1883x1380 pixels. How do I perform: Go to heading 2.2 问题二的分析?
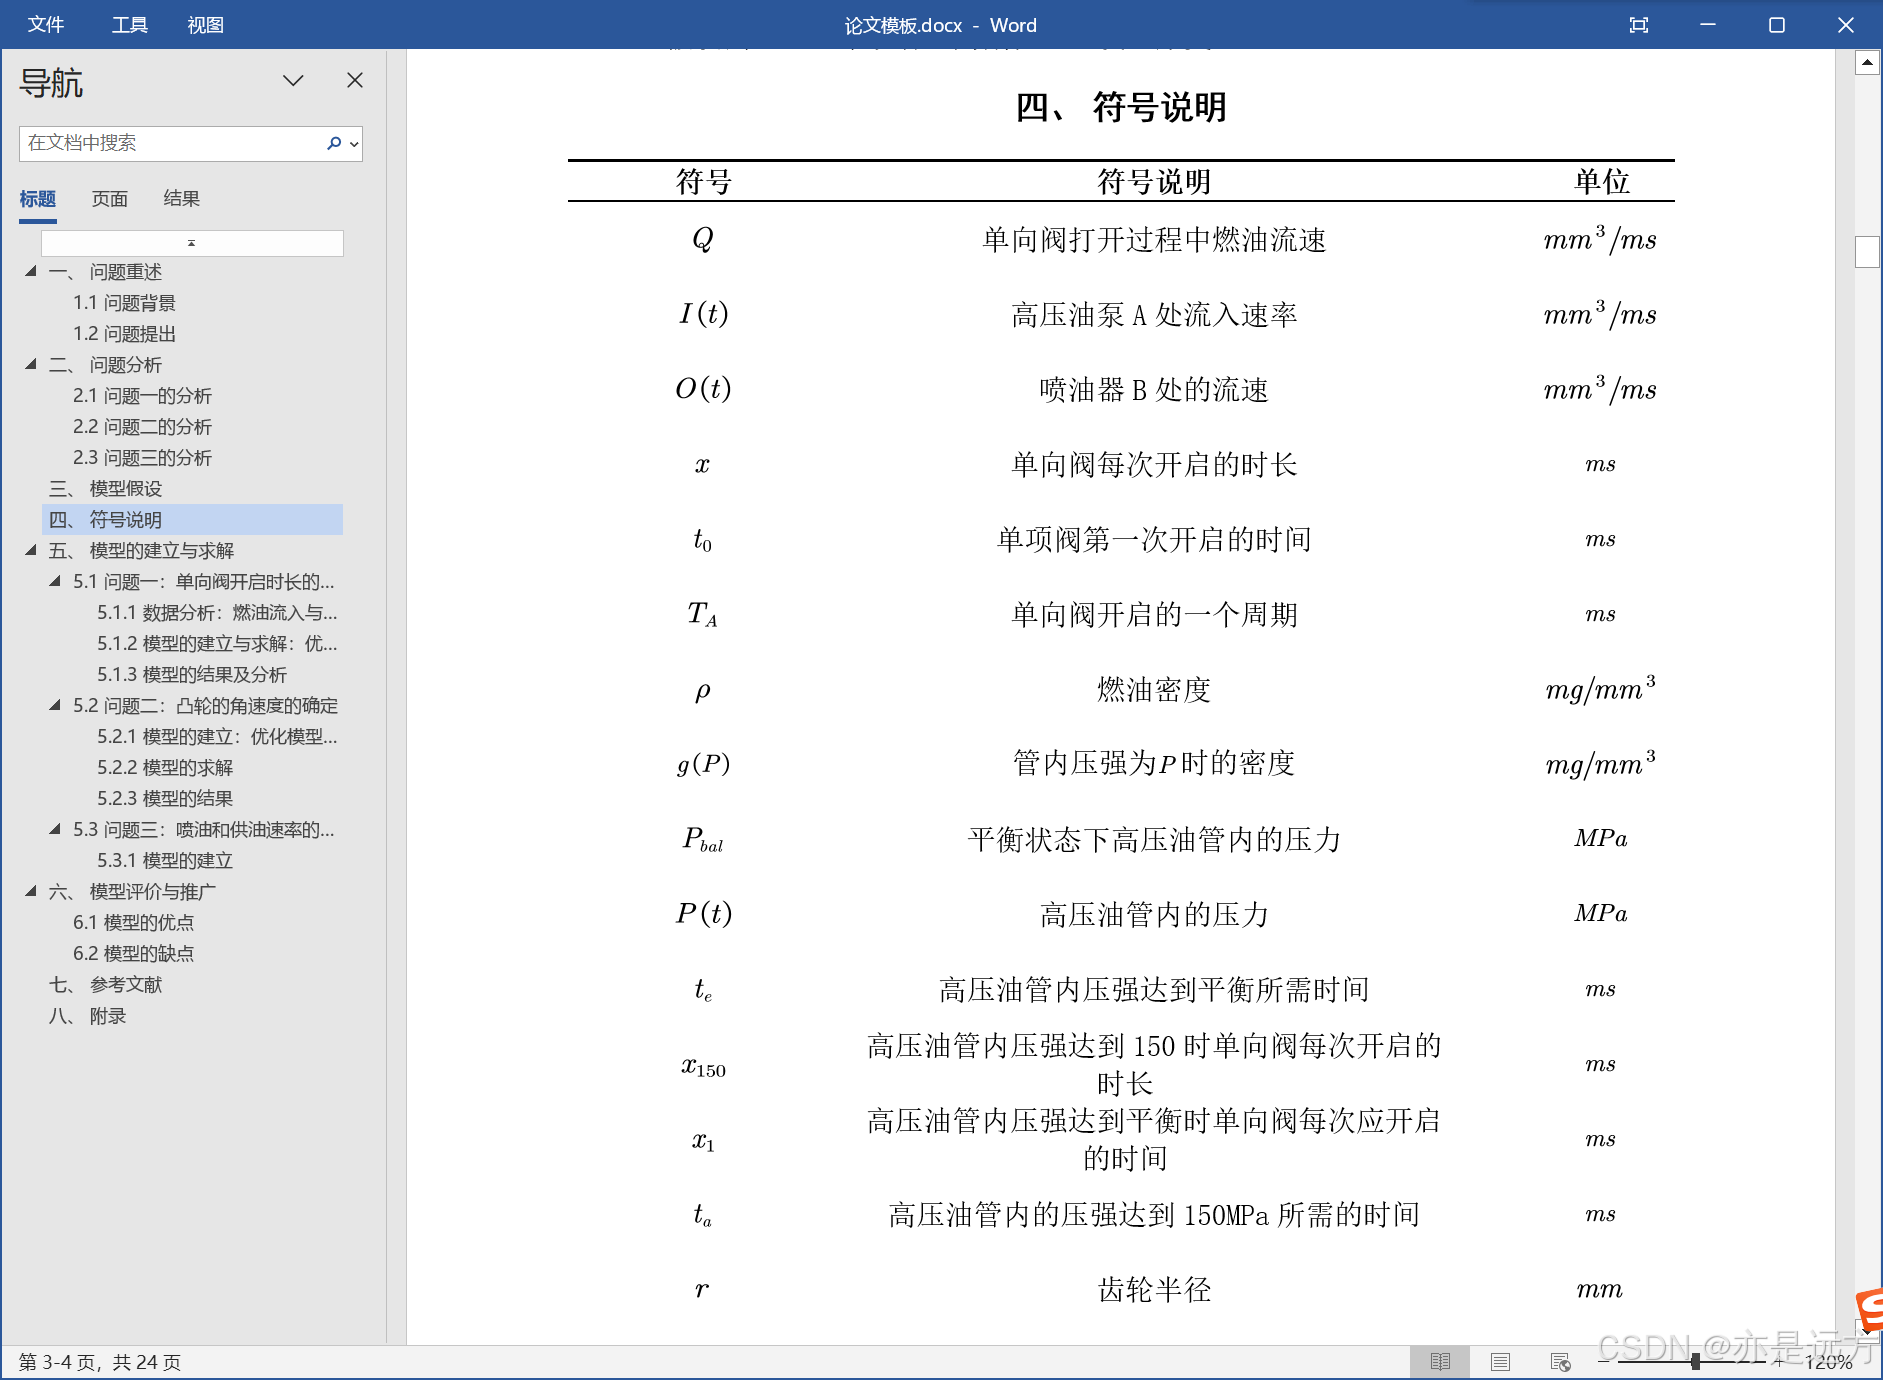(142, 427)
